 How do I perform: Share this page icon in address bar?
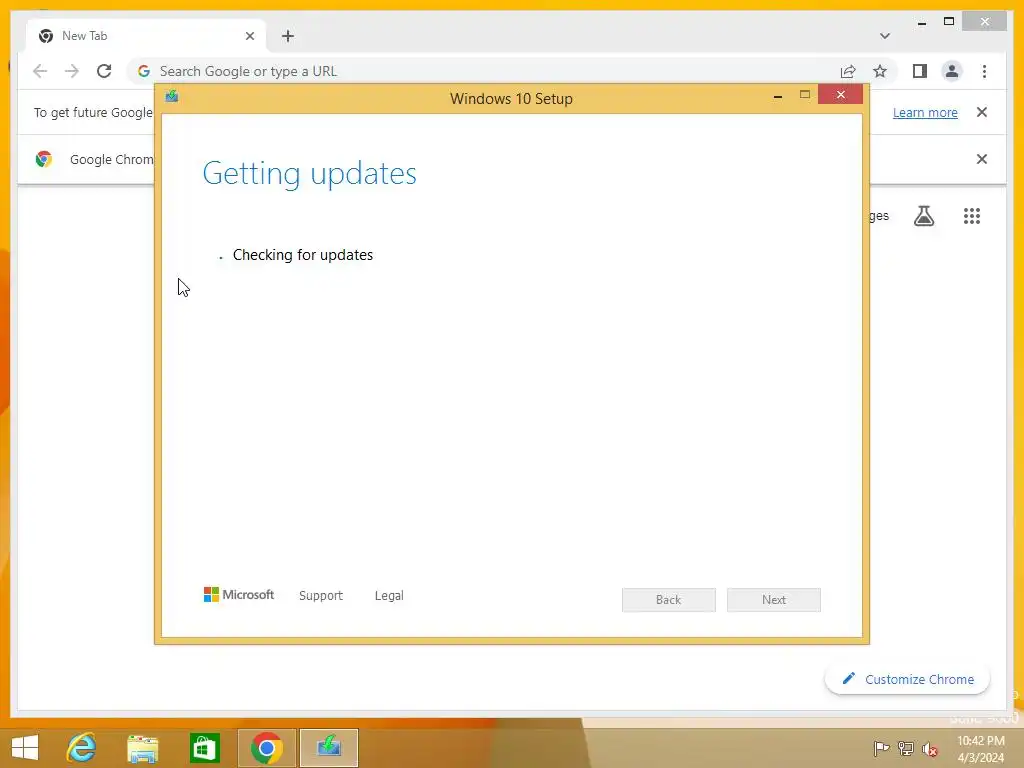(848, 71)
